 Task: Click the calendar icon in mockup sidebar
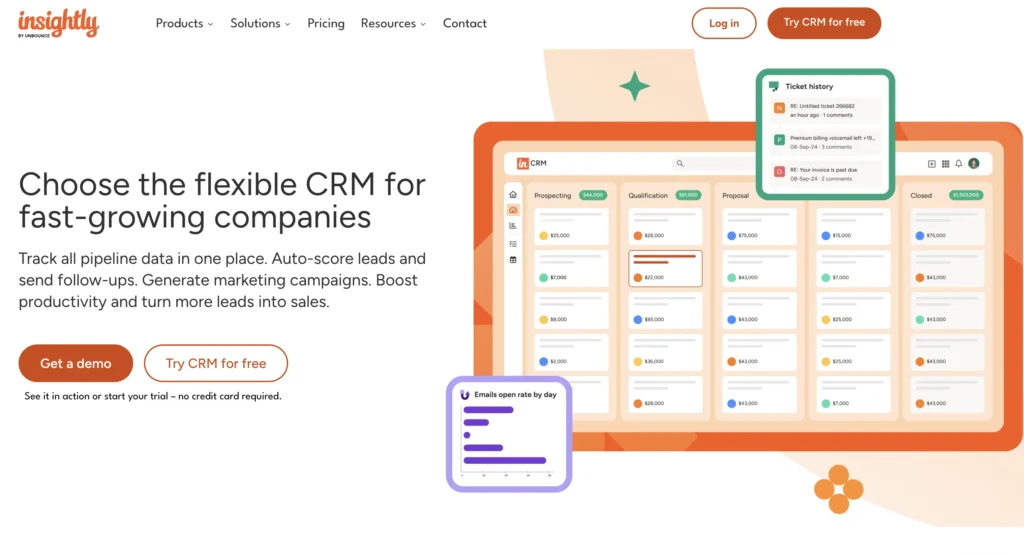513,260
